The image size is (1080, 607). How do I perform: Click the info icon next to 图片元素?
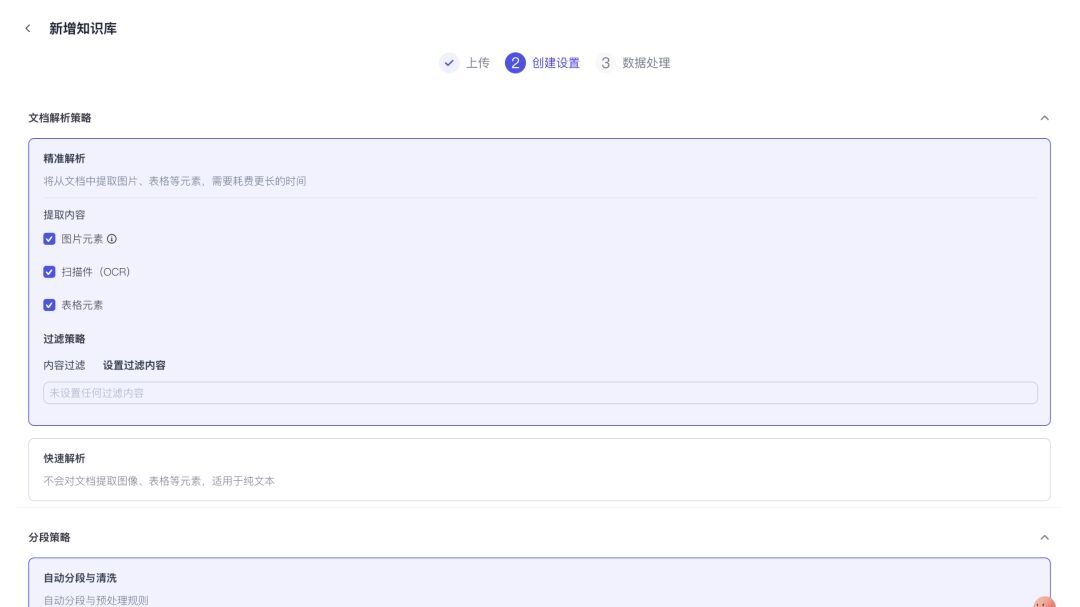click(x=112, y=239)
